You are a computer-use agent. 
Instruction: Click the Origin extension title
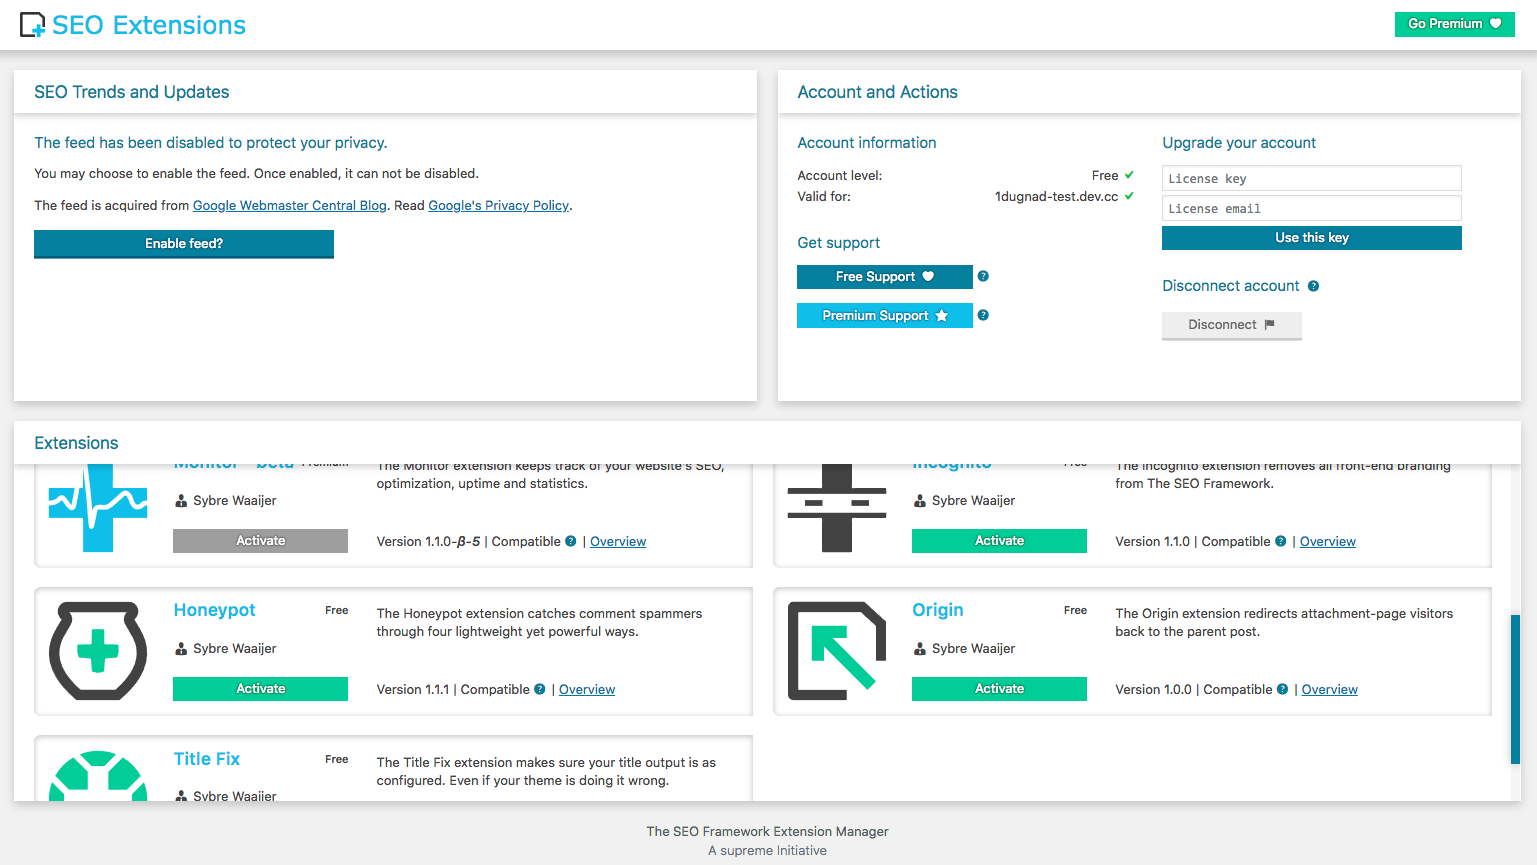pos(938,610)
